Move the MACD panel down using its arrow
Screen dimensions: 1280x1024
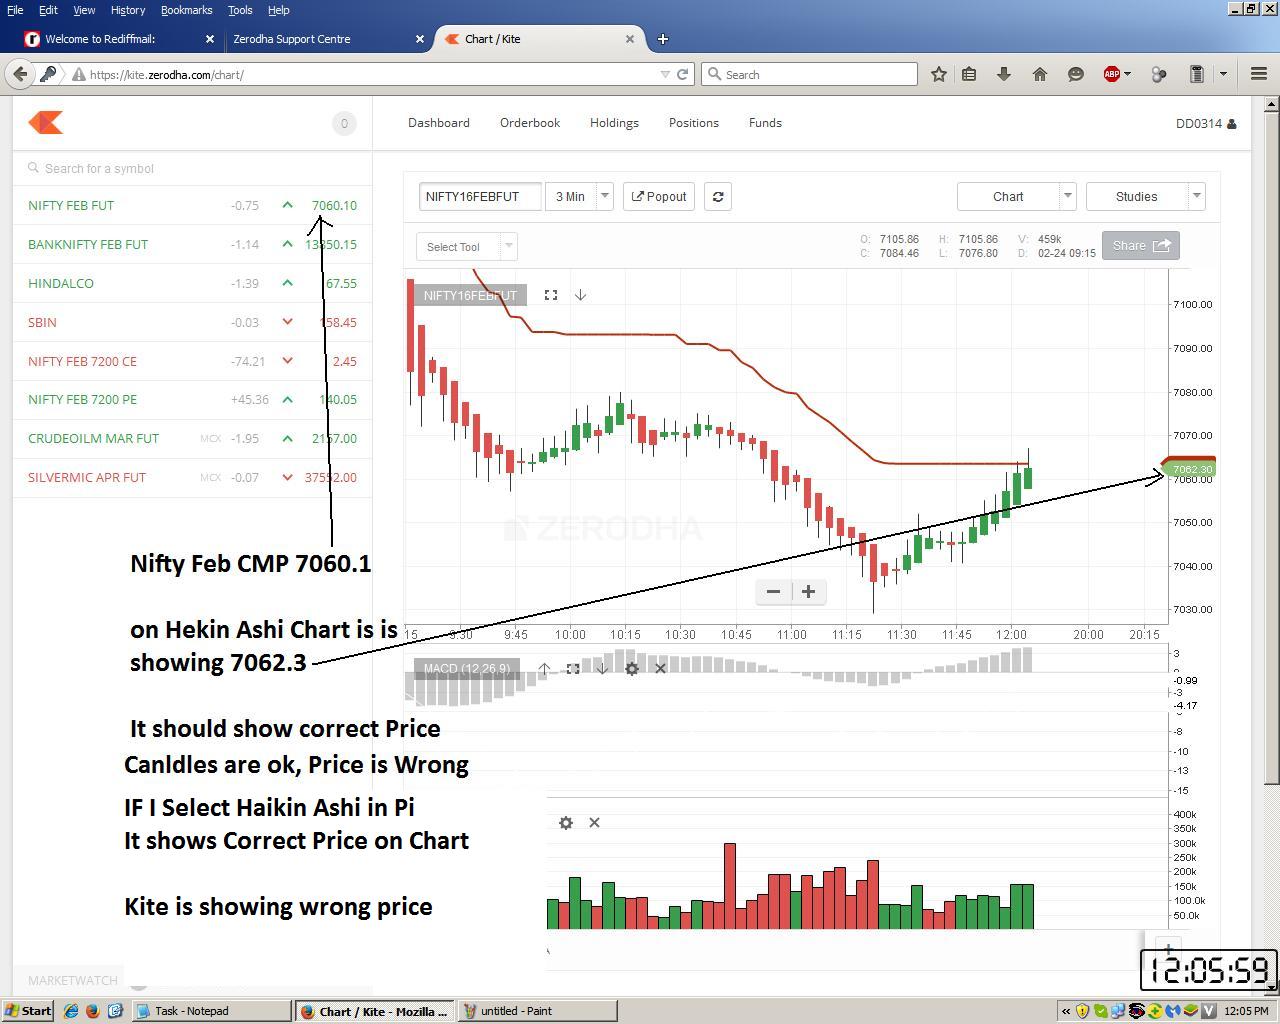click(x=602, y=668)
